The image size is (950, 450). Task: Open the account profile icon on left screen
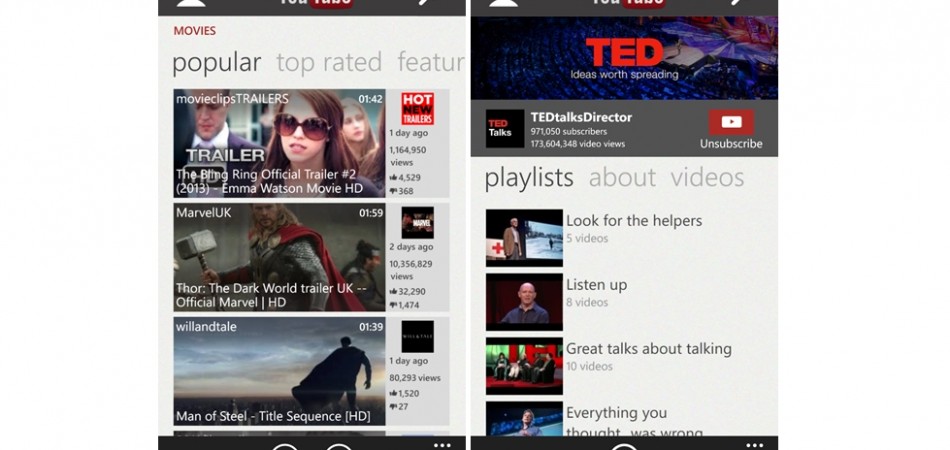click(192, 3)
